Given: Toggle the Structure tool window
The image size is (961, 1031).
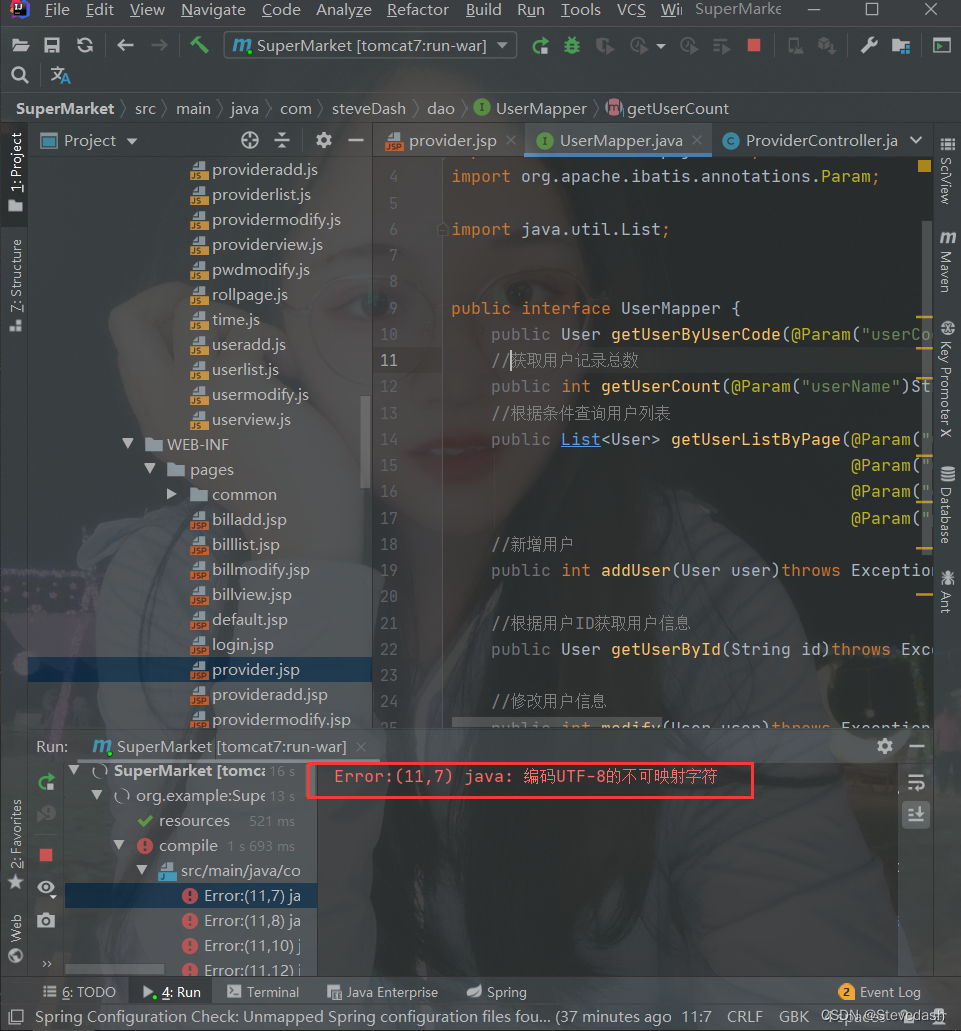Looking at the screenshot, I should pos(16,285).
